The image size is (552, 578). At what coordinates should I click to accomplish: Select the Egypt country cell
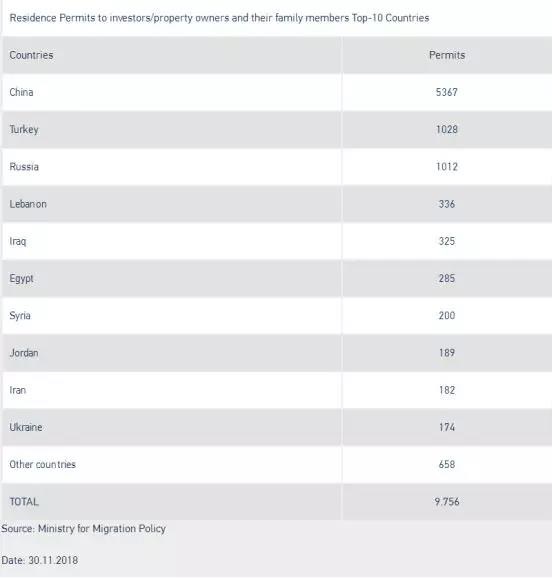21,279
